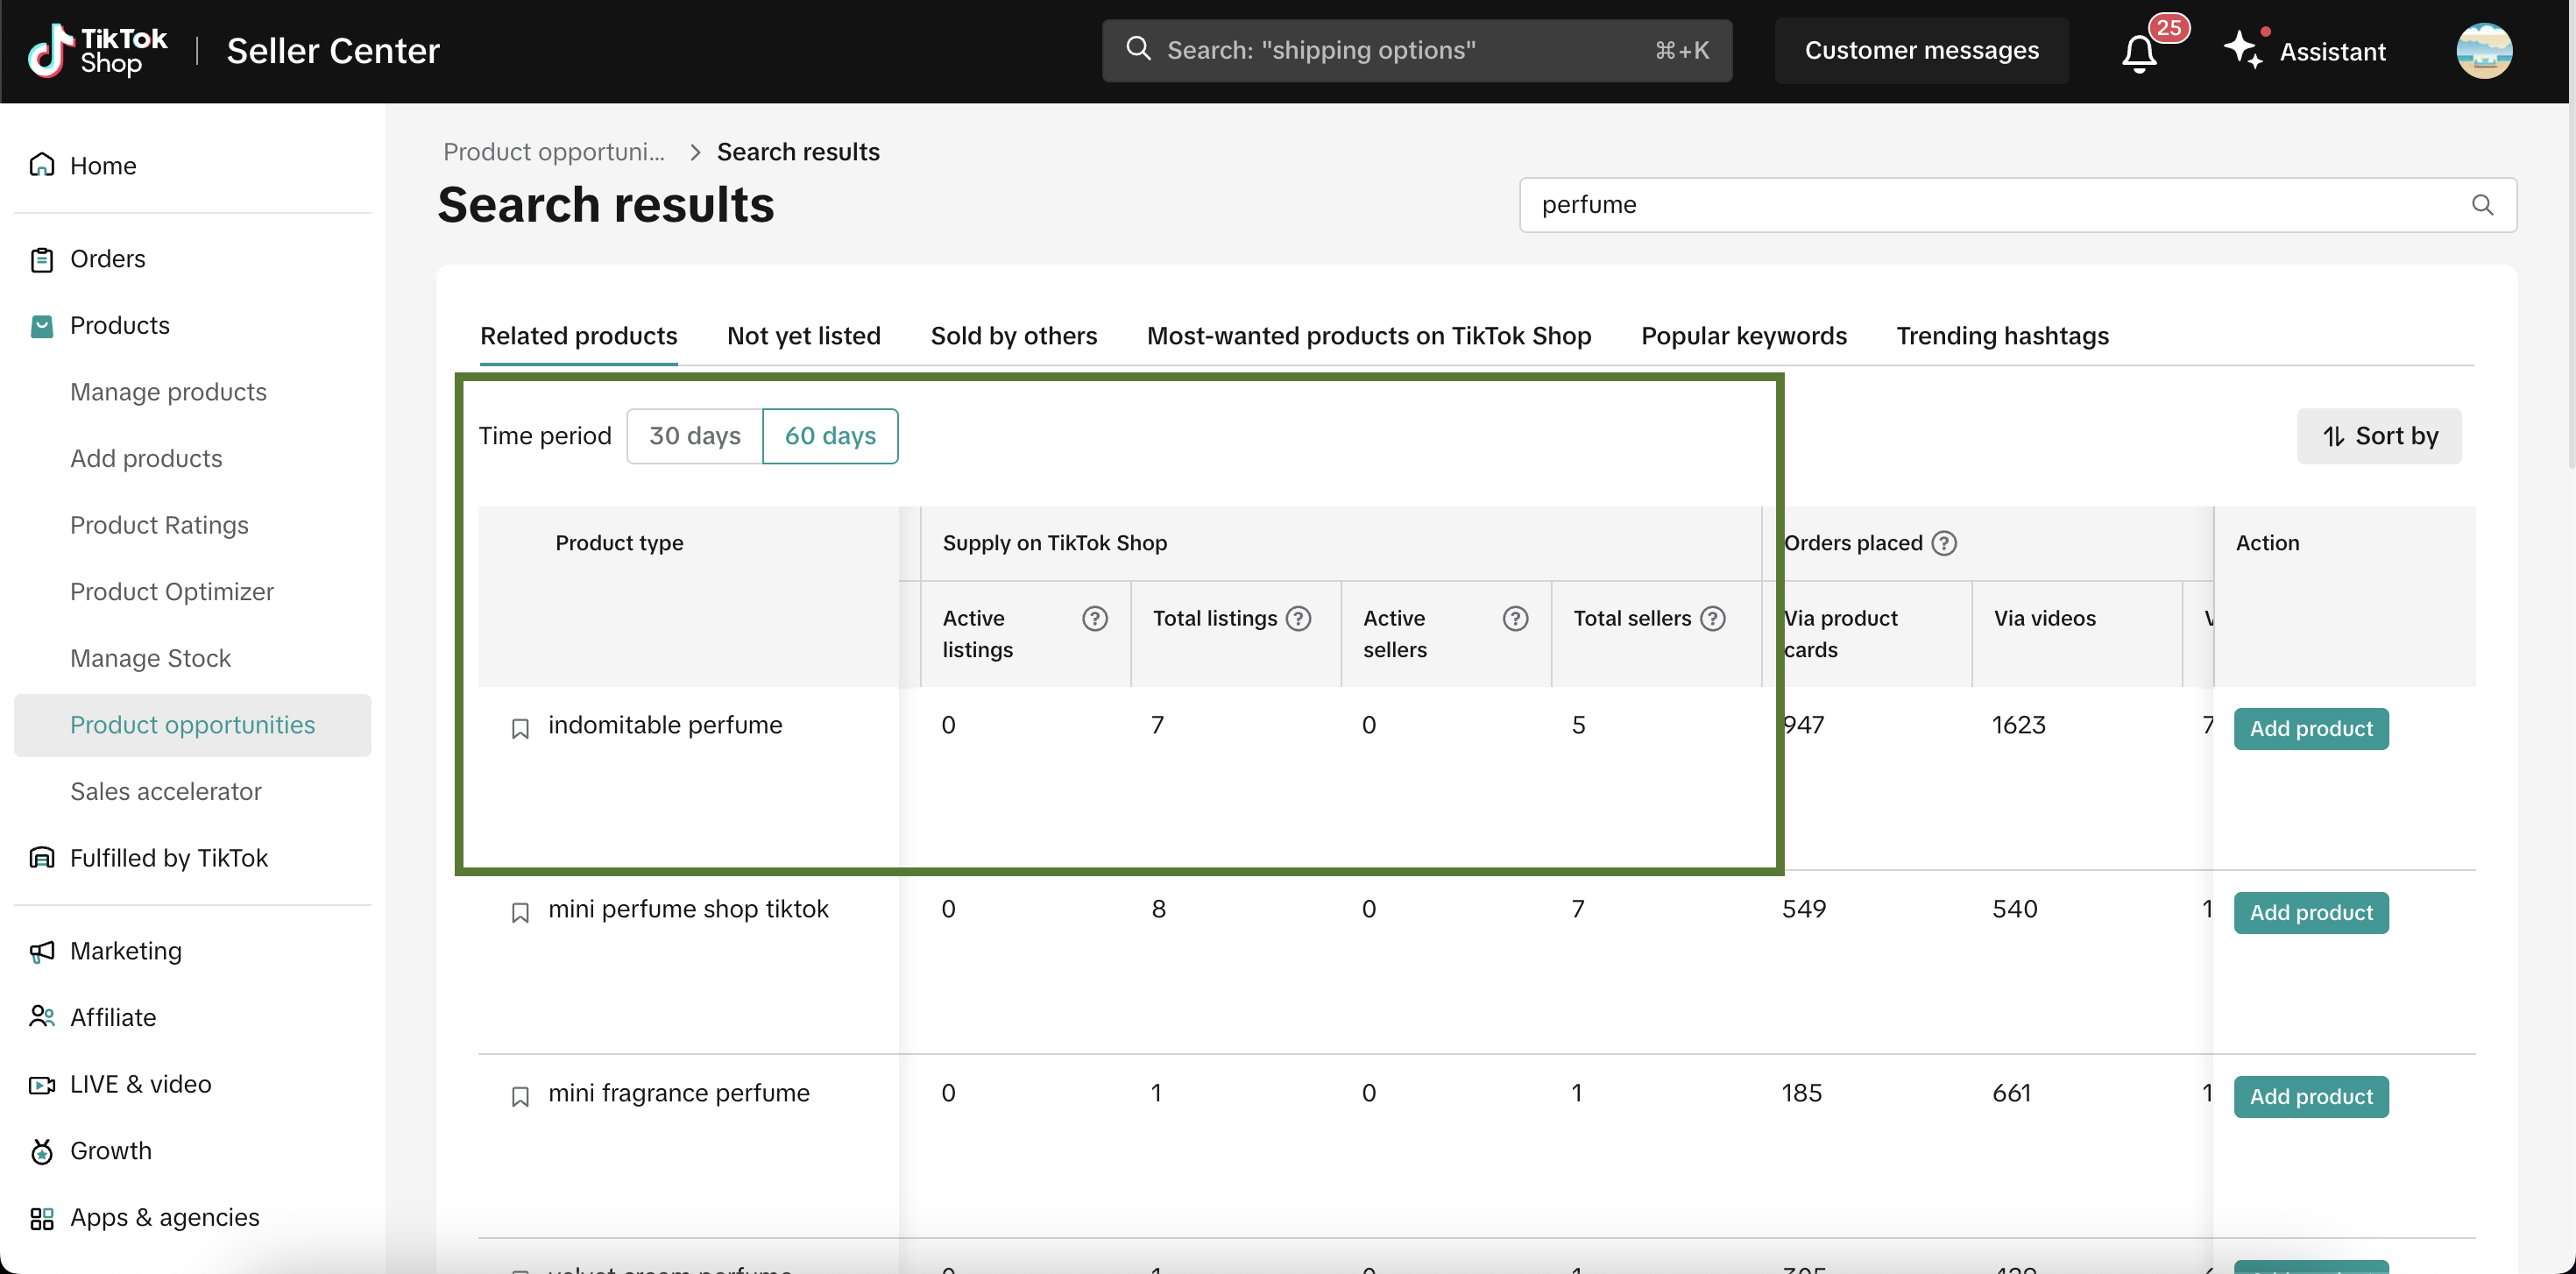This screenshot has width=2576, height=1274.
Task: Open Customer messages
Action: tap(1920, 51)
